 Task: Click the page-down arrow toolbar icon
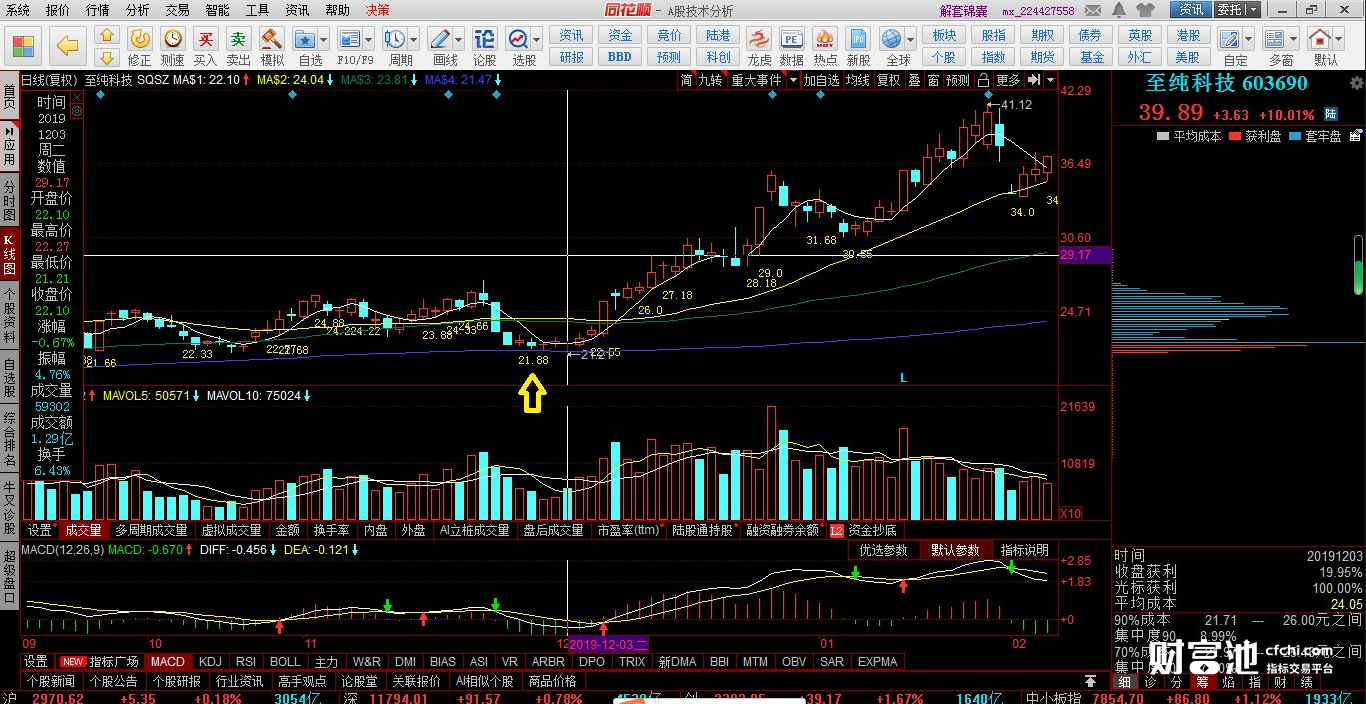pos(108,57)
